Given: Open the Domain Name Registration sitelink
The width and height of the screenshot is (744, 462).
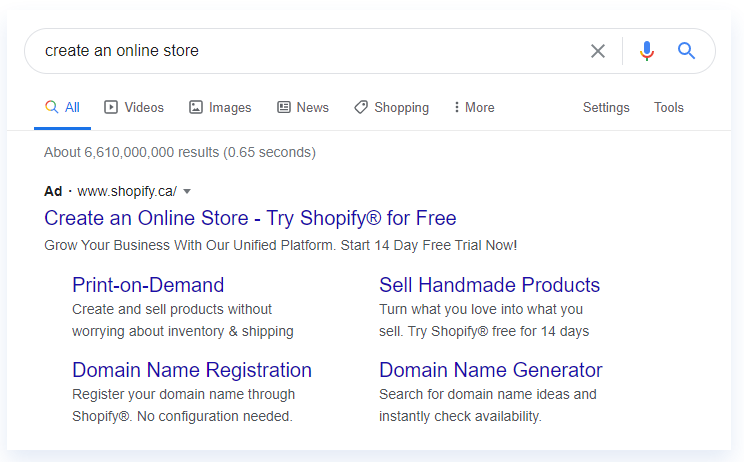Looking at the screenshot, I should 192,370.
